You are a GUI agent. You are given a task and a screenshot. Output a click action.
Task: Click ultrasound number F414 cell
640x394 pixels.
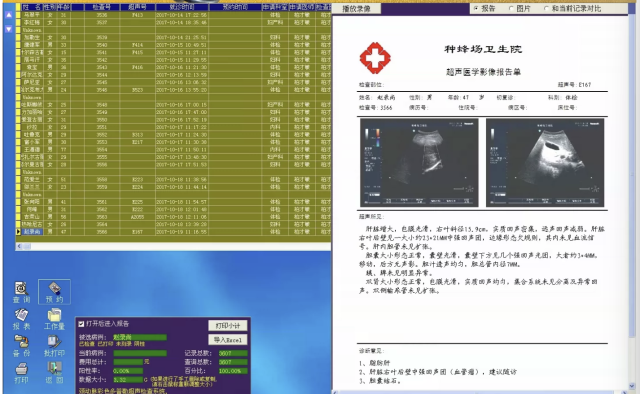click(137, 45)
